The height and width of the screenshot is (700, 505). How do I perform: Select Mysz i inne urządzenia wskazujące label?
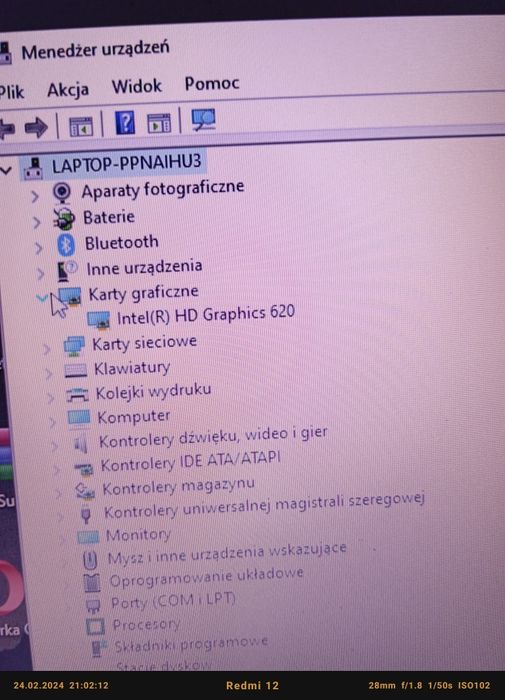[227, 554]
